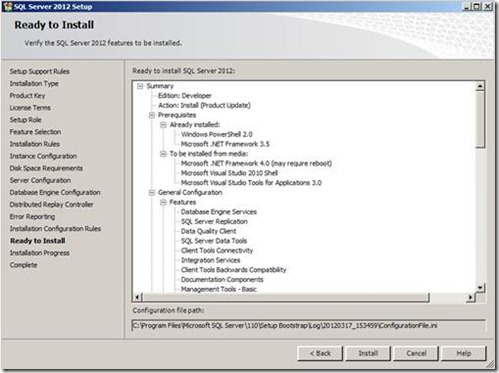Screen dimensions: 499x373
Task: Select the Instance Configuration step
Action: click(x=43, y=156)
